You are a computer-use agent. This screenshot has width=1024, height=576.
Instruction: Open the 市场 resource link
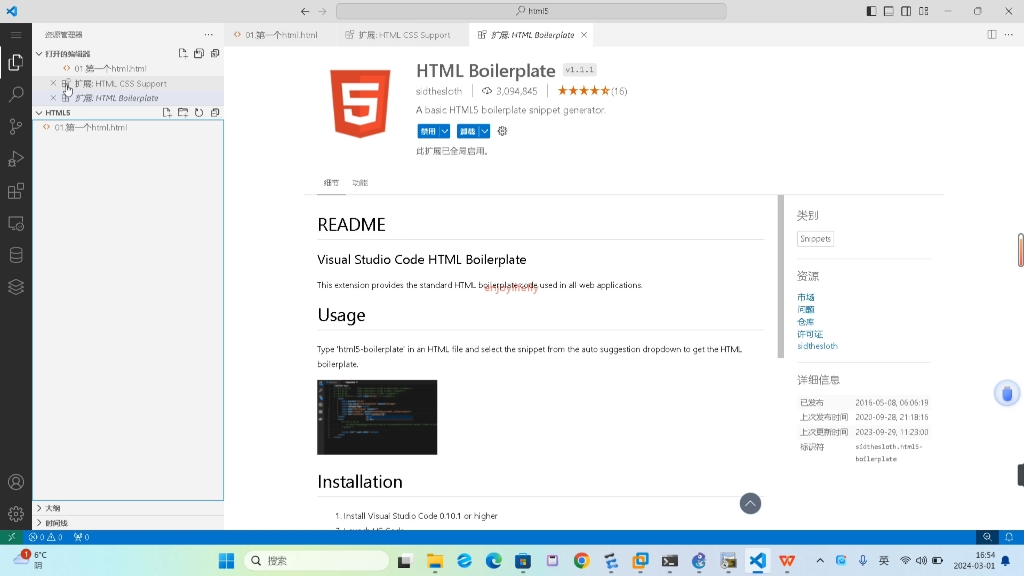pos(806,296)
